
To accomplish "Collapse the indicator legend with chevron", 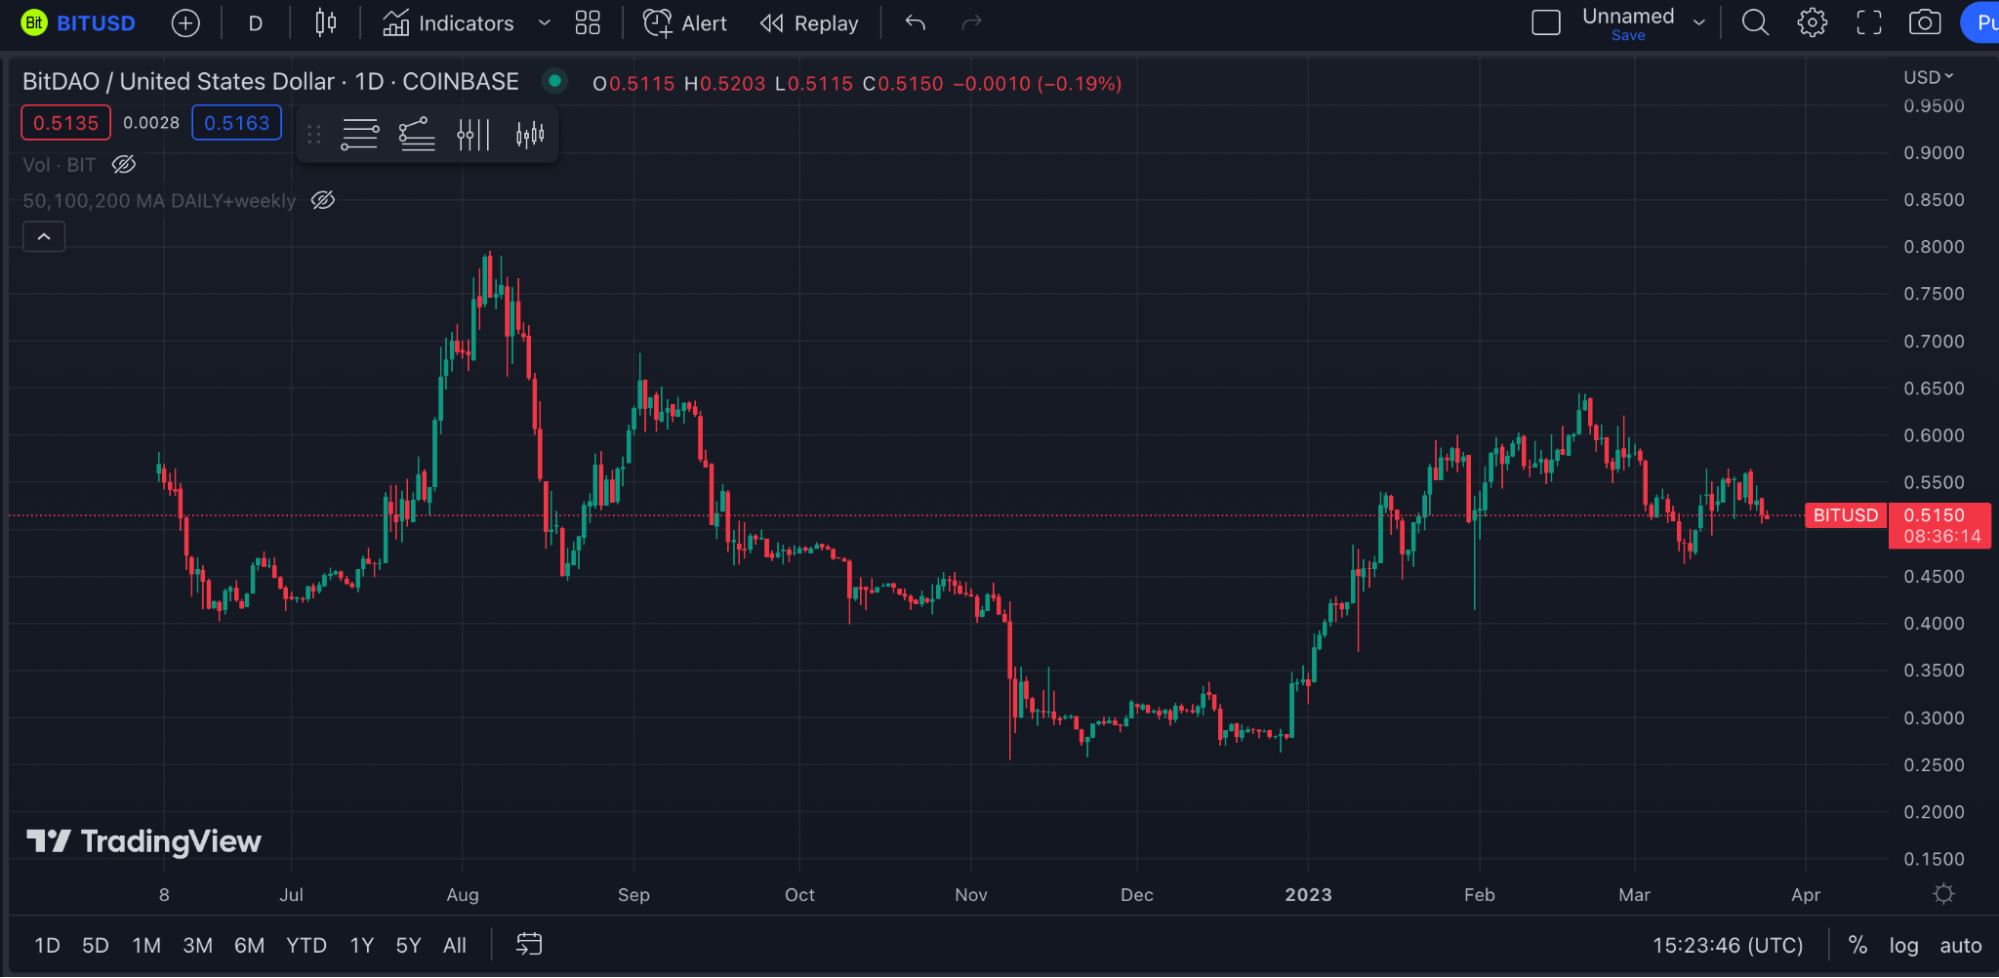I will click(x=44, y=237).
